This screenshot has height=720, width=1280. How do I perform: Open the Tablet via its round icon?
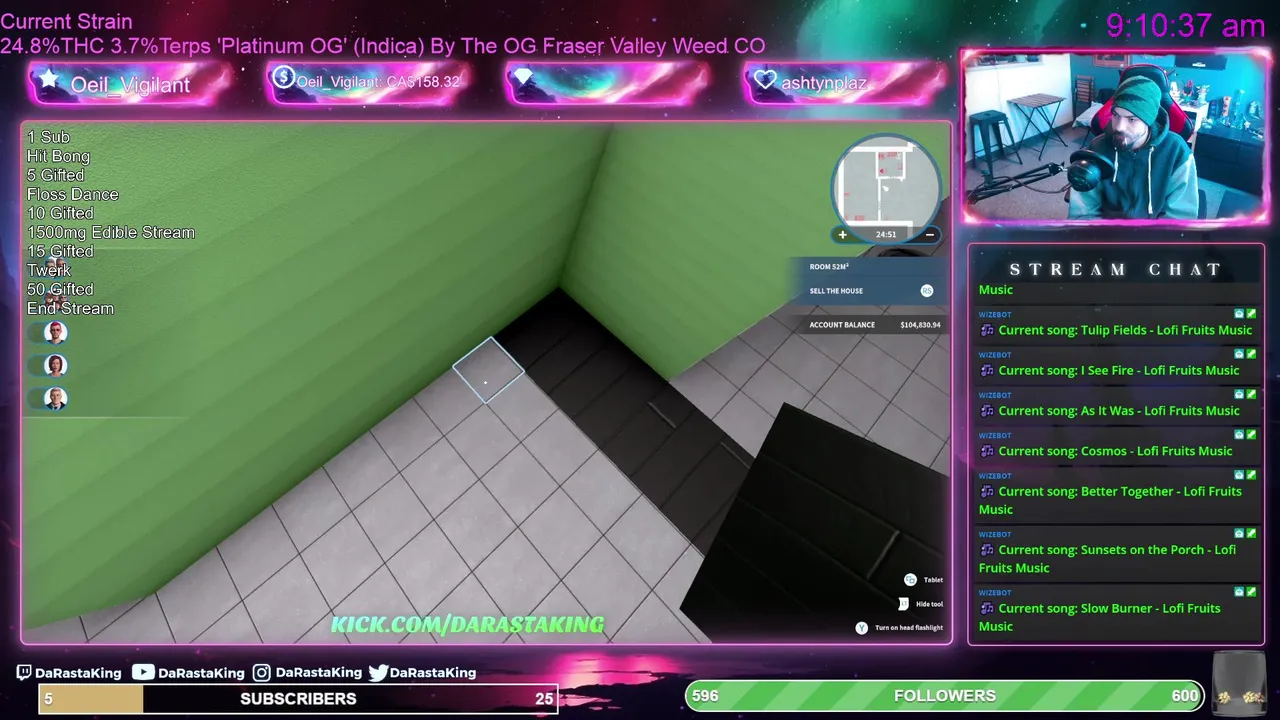click(910, 580)
